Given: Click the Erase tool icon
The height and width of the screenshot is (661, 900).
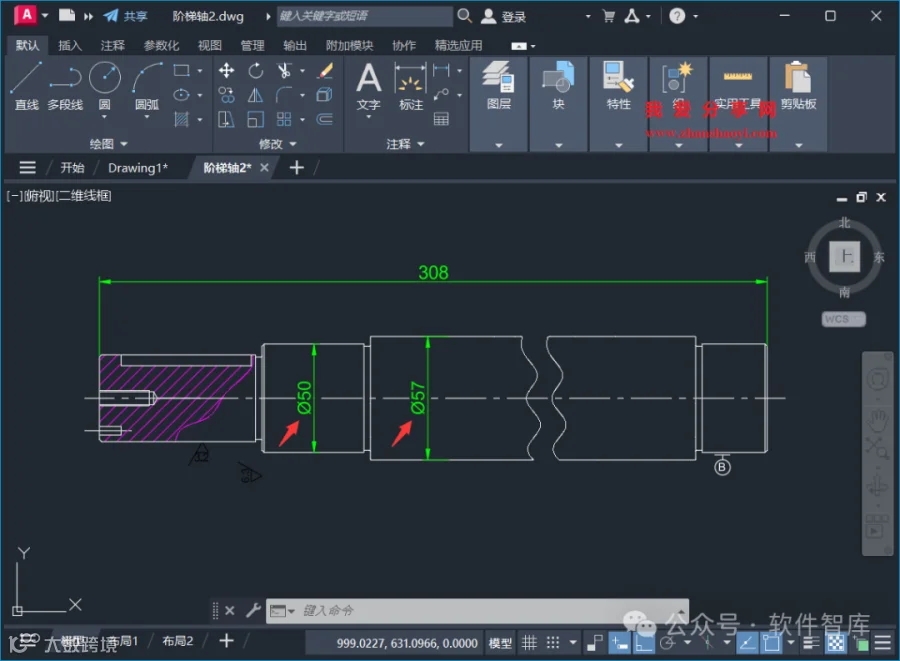Looking at the screenshot, I should click(x=325, y=71).
